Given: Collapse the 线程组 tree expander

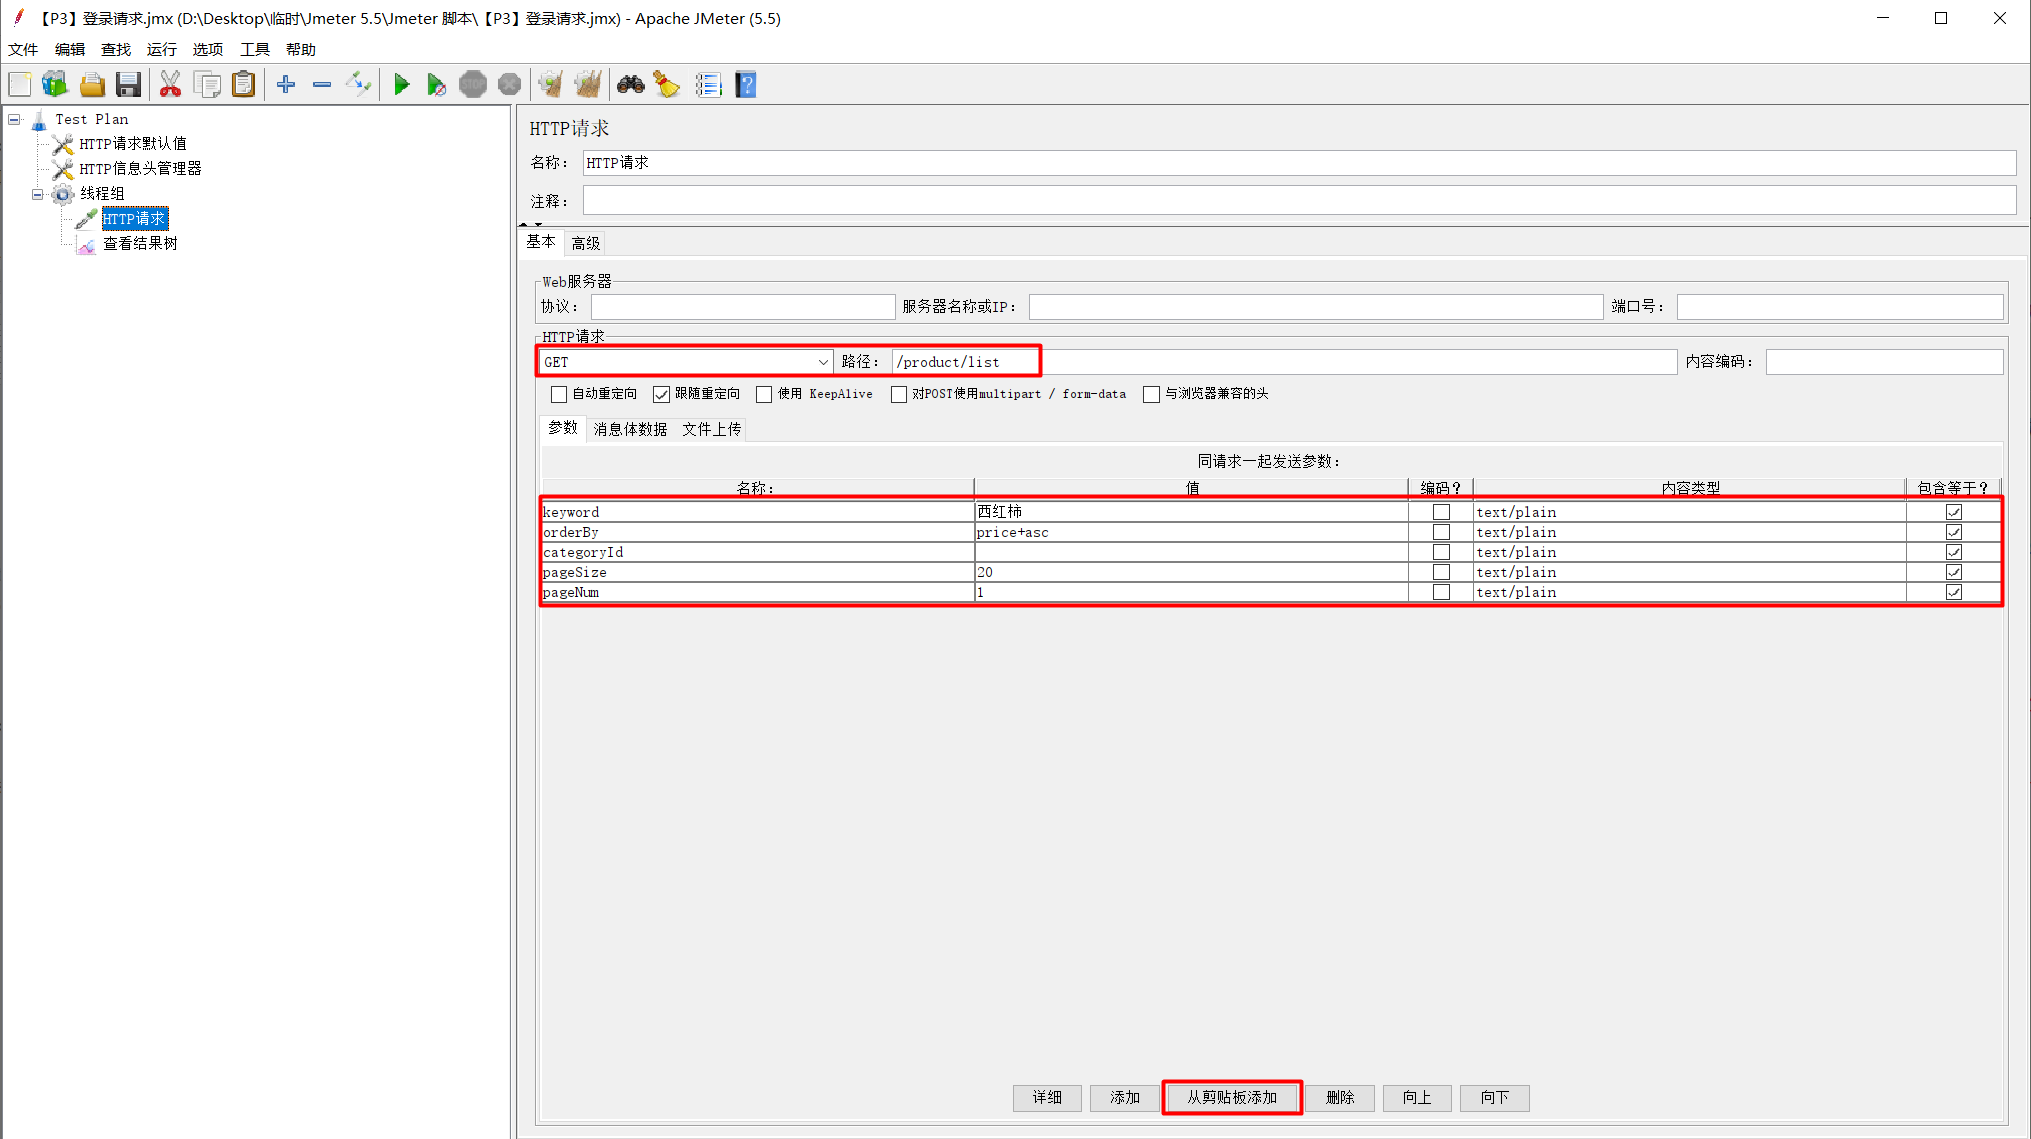Looking at the screenshot, I should pos(38,194).
